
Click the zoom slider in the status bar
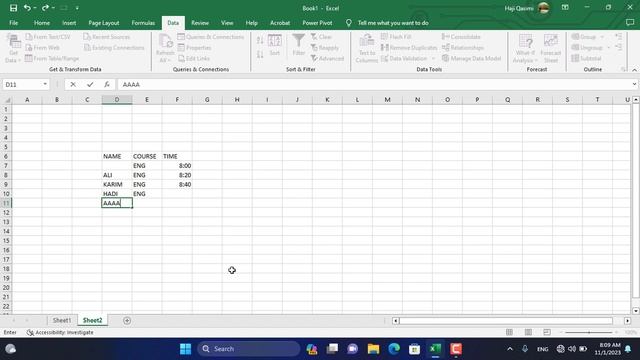coord(589,332)
